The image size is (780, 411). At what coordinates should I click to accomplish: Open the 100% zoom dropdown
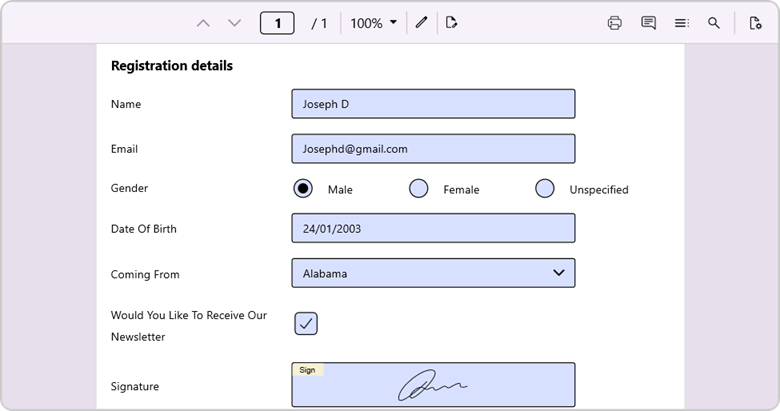point(374,23)
